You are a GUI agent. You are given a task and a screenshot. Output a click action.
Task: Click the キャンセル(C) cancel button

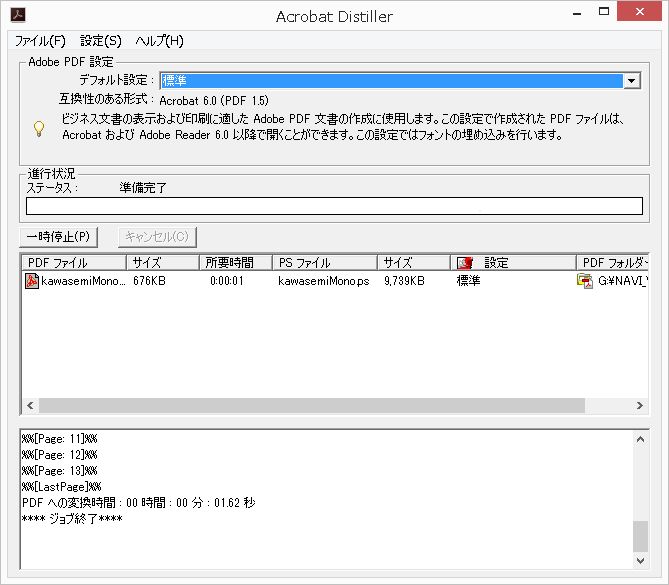click(157, 237)
